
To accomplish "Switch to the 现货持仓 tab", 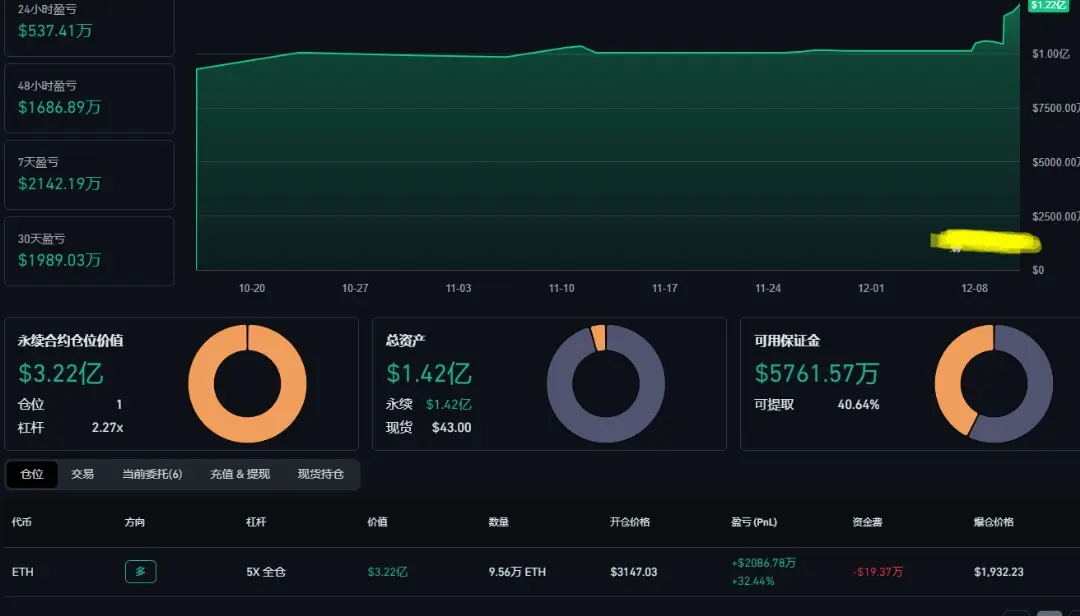I will (x=320, y=474).
